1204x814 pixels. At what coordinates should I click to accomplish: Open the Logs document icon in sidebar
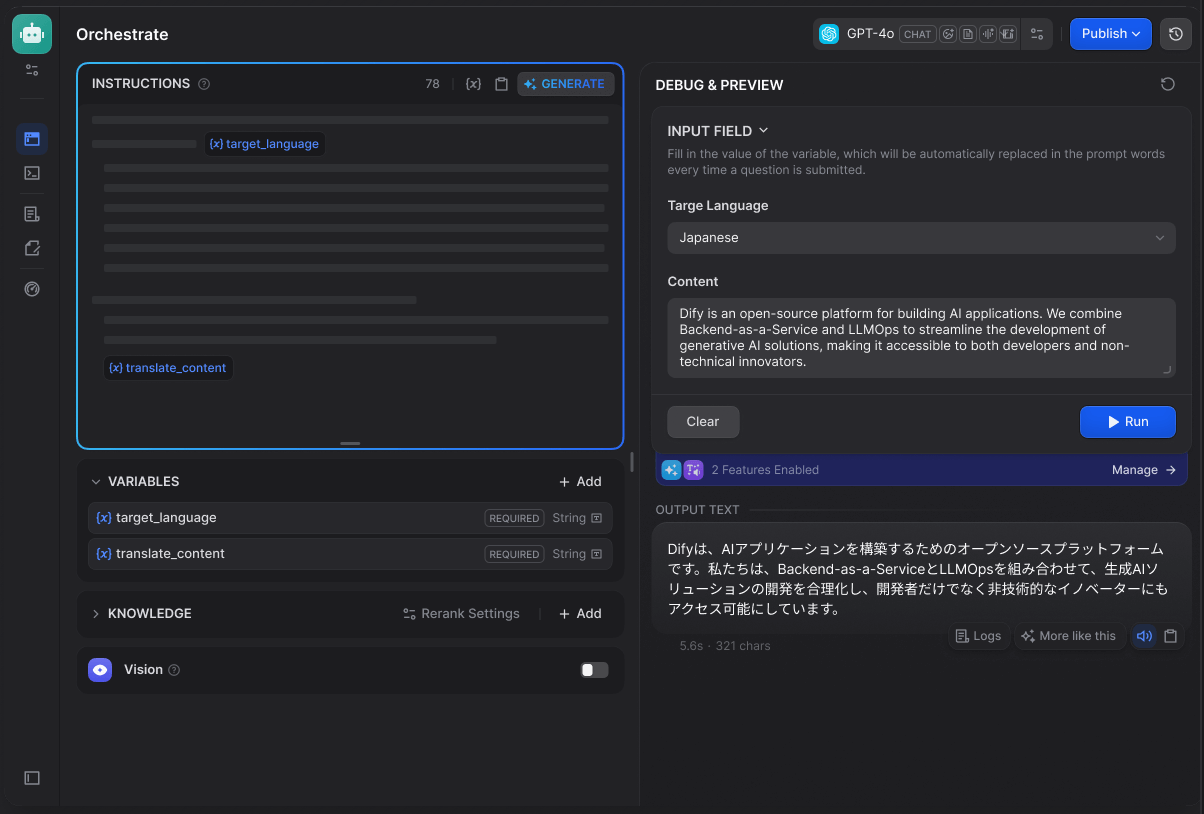click(x=32, y=214)
